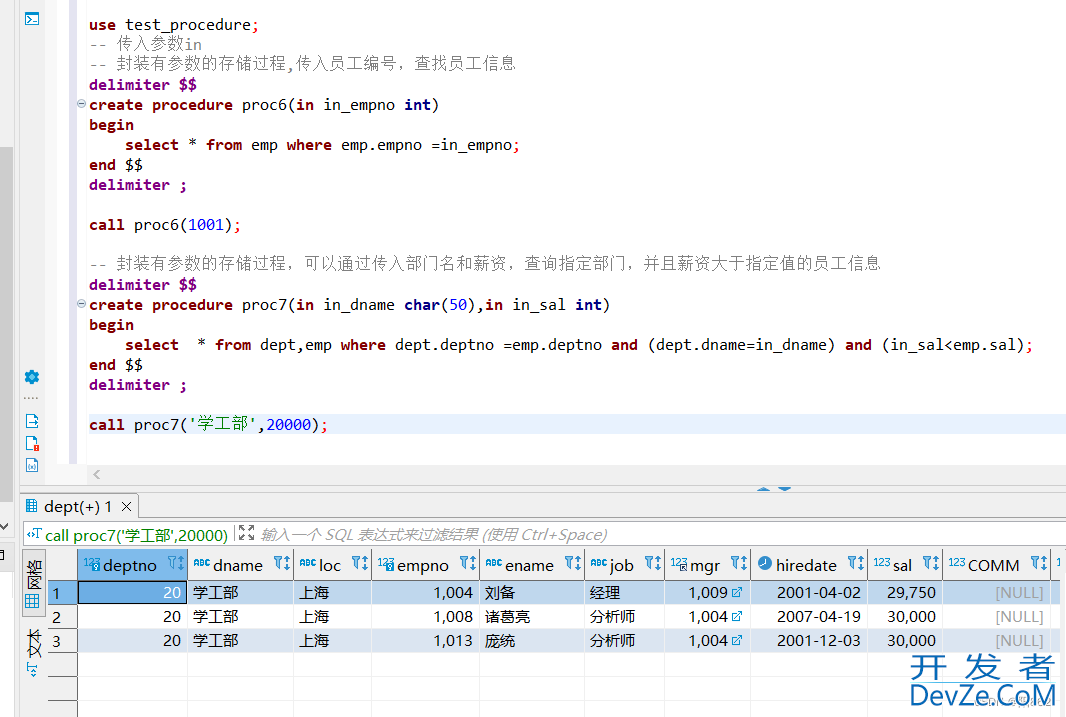Click the page icon with red error mark
The height and width of the screenshot is (717, 1066).
click(32, 443)
